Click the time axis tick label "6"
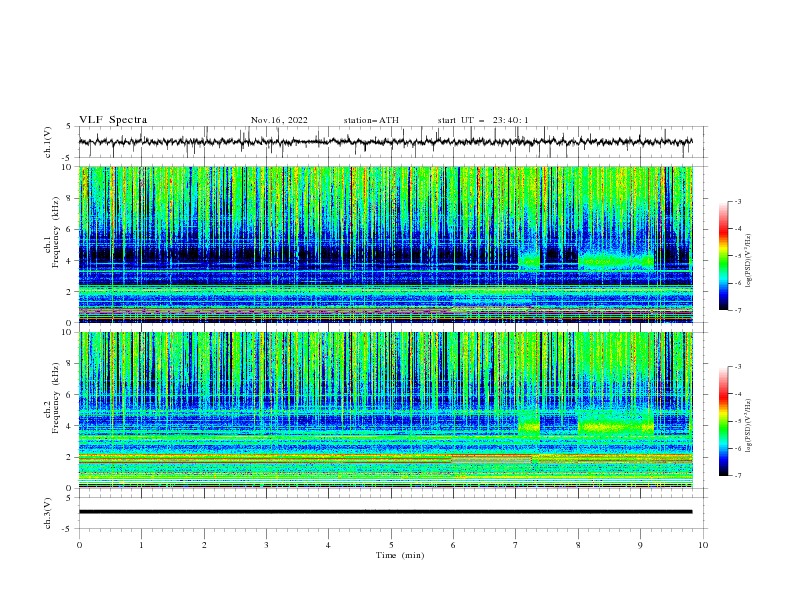792x612 pixels. pos(453,545)
